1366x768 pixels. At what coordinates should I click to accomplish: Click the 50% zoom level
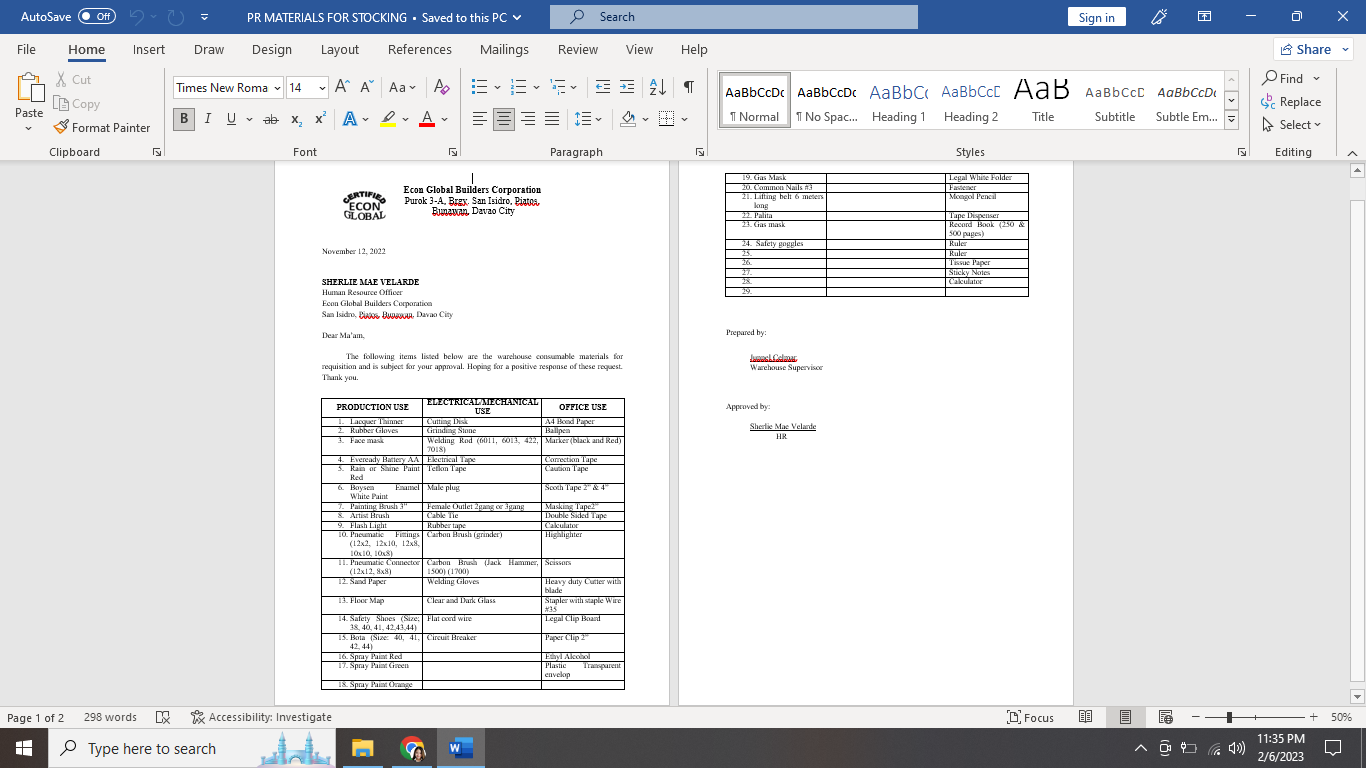(1341, 718)
